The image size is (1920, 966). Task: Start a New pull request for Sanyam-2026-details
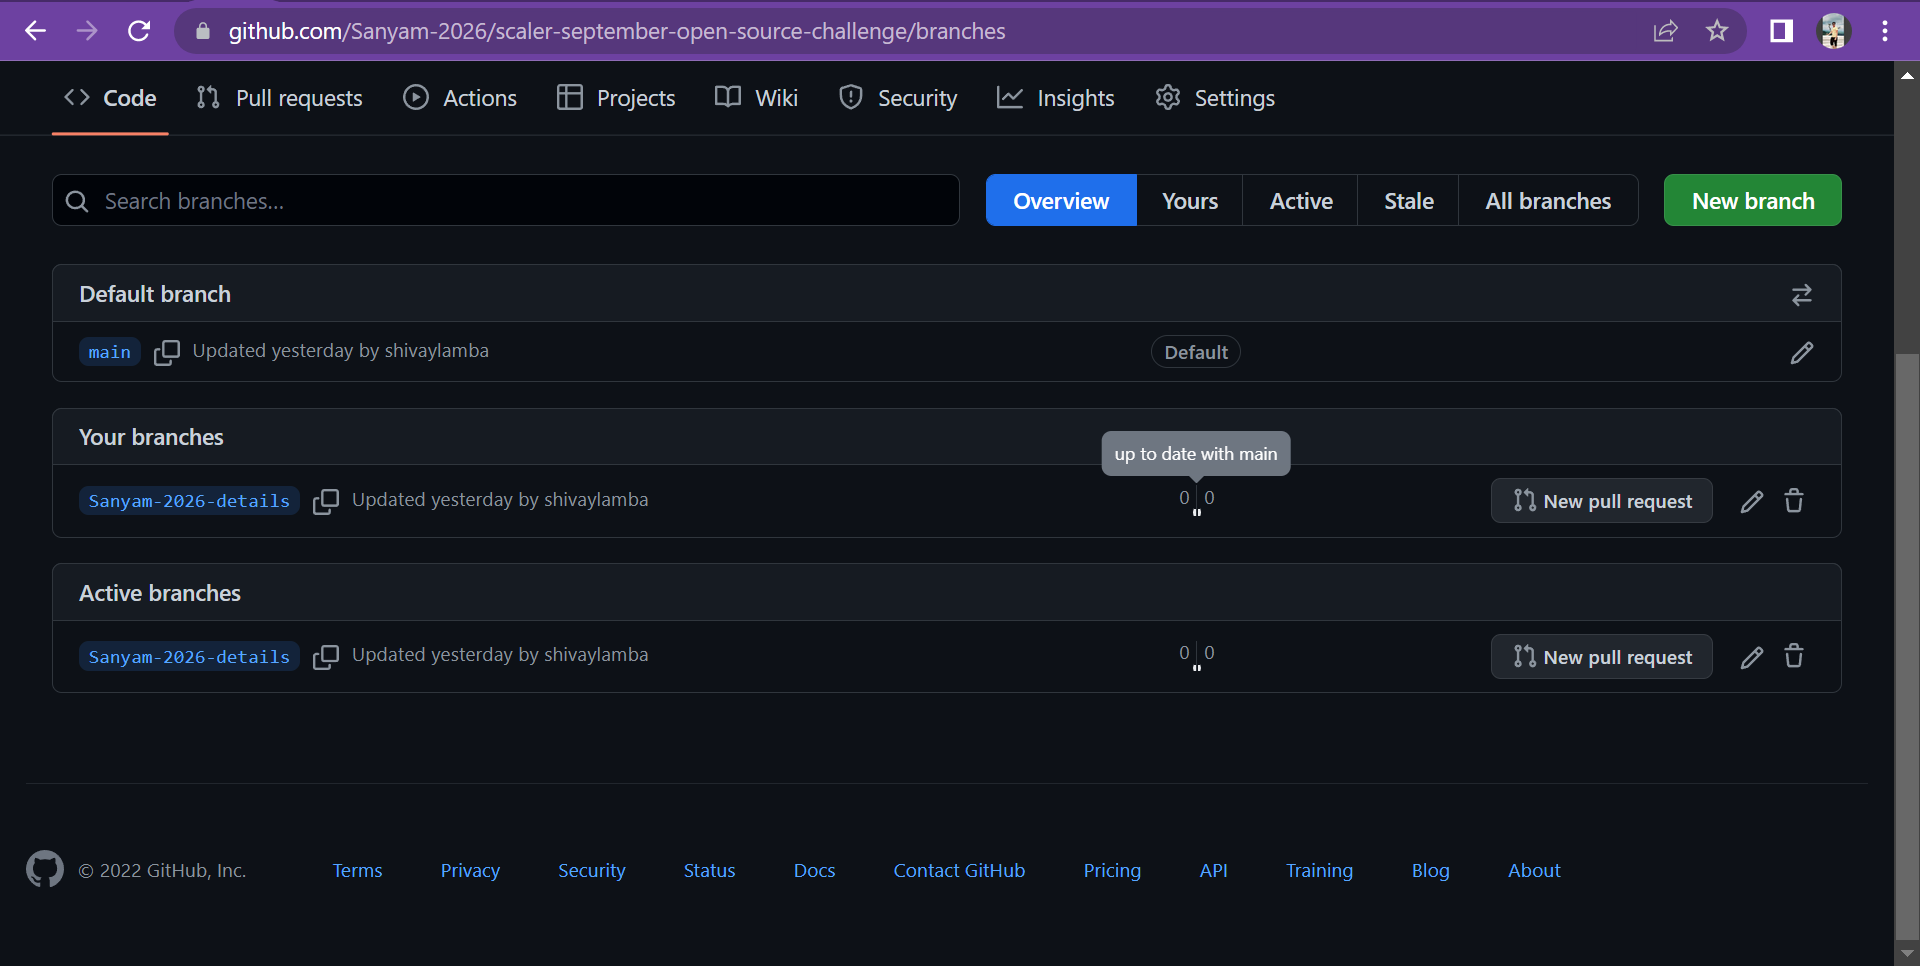(1601, 500)
